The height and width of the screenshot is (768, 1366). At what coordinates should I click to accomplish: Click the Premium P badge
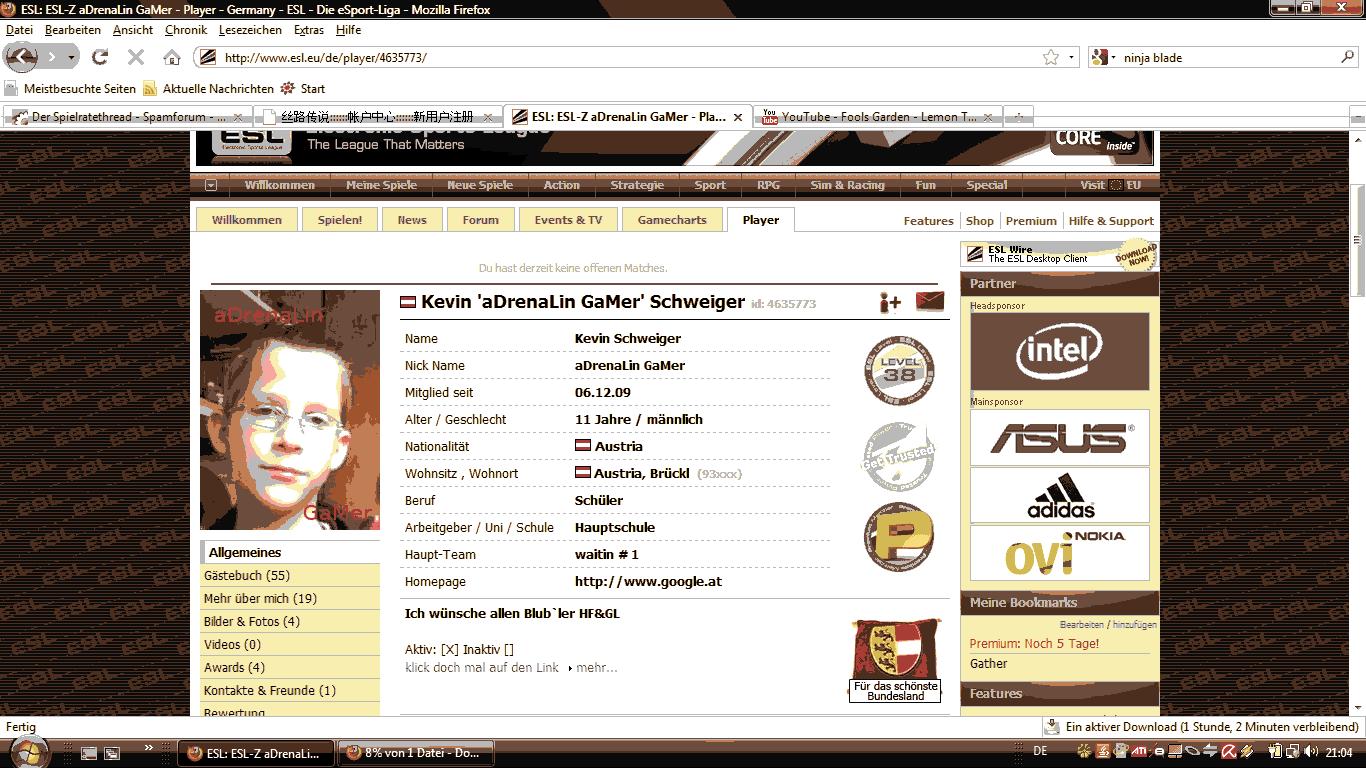pos(898,537)
